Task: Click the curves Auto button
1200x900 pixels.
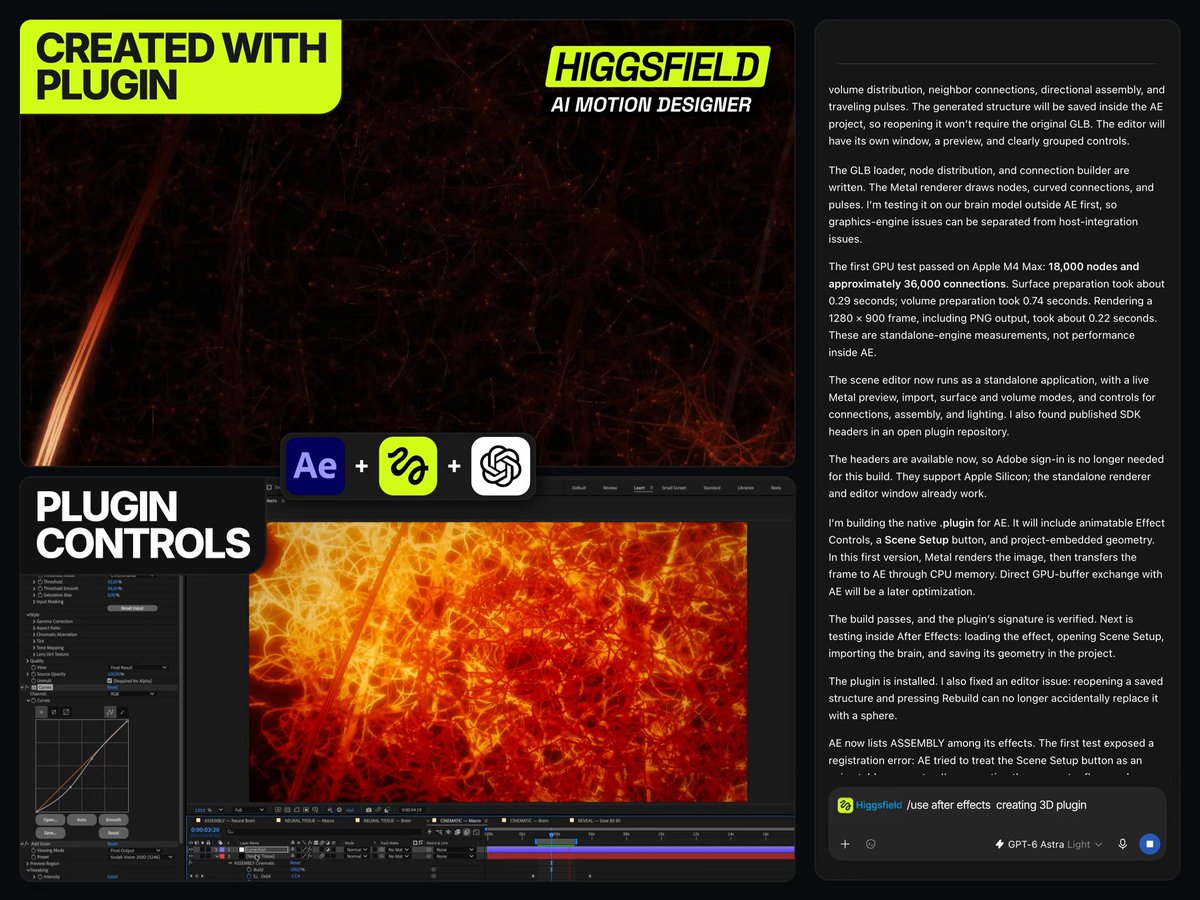Action: 82,820
